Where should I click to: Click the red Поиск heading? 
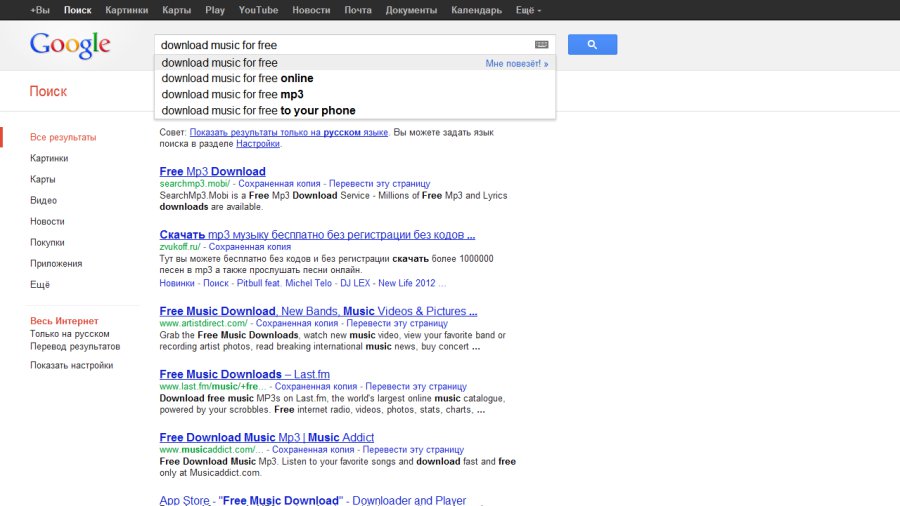[x=48, y=91]
